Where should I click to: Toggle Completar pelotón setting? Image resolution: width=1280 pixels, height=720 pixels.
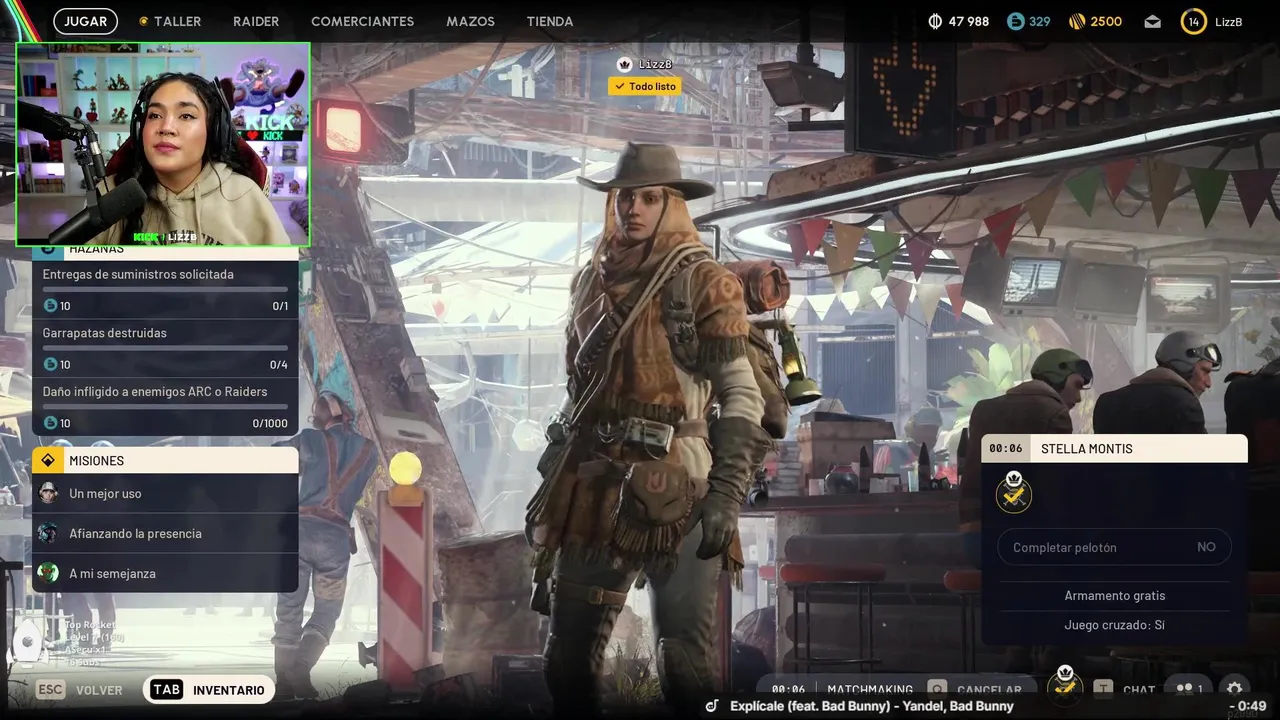click(x=1114, y=547)
